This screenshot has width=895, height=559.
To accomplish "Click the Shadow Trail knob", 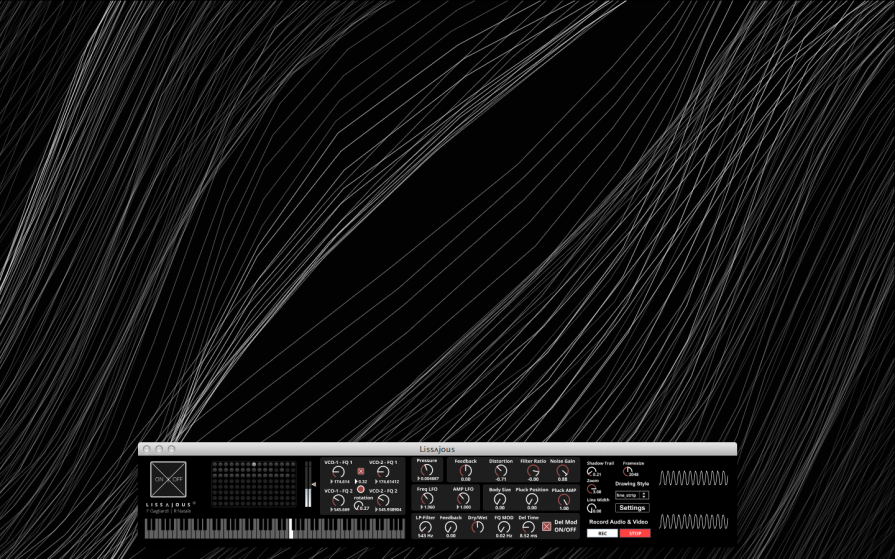I will [592, 471].
